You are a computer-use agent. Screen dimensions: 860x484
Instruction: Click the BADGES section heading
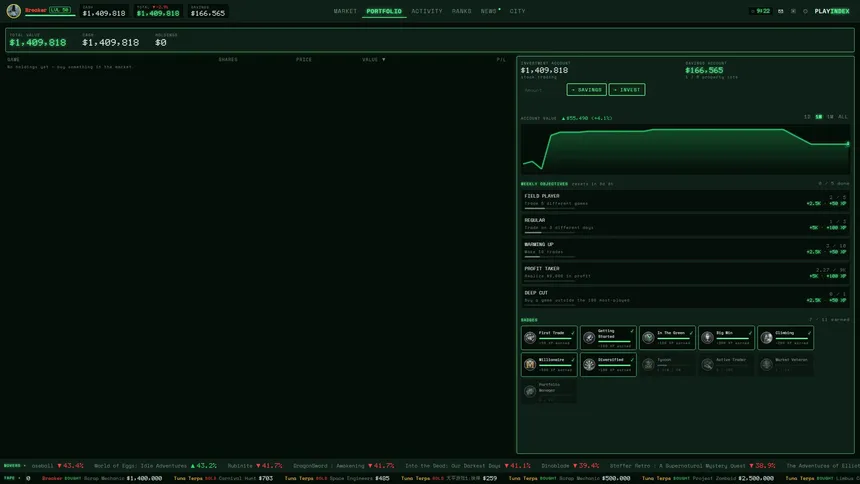tap(529, 320)
